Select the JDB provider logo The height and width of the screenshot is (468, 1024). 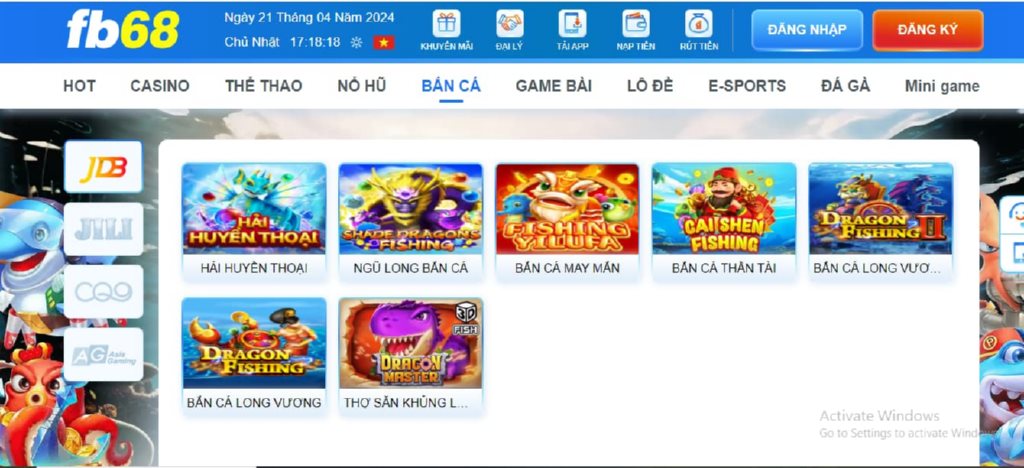103,167
